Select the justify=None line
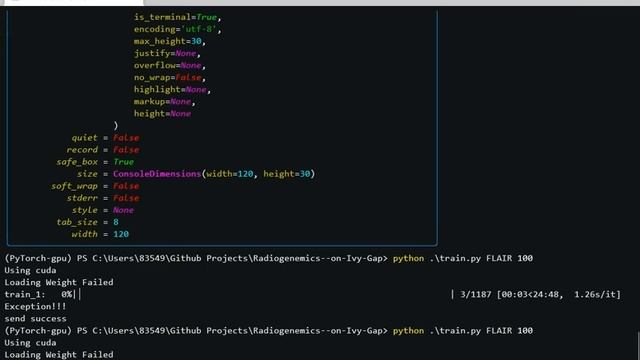Screen dimensions: 640x360 pyautogui.click(x=167, y=53)
